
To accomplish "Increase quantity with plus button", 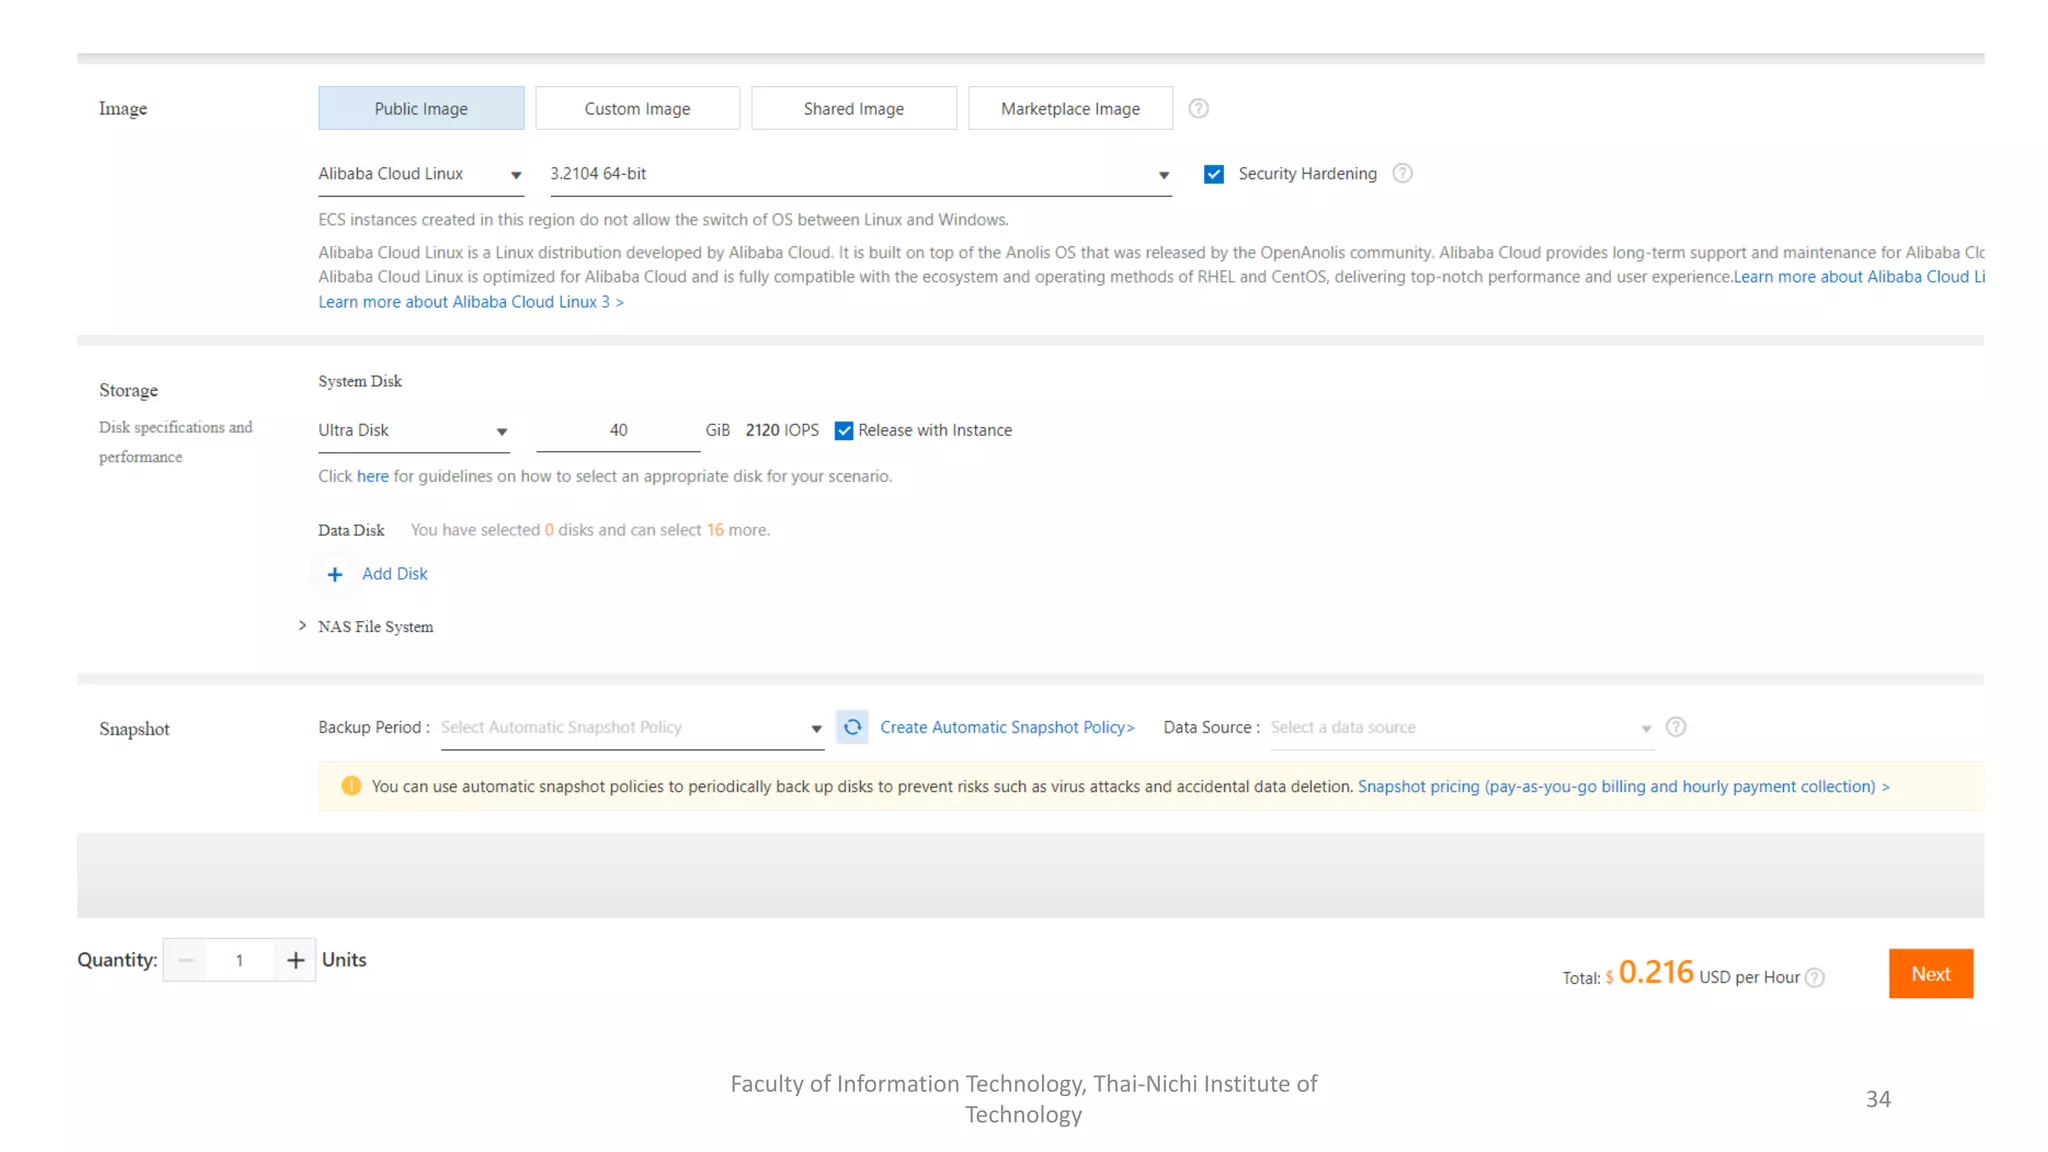I will [x=295, y=960].
